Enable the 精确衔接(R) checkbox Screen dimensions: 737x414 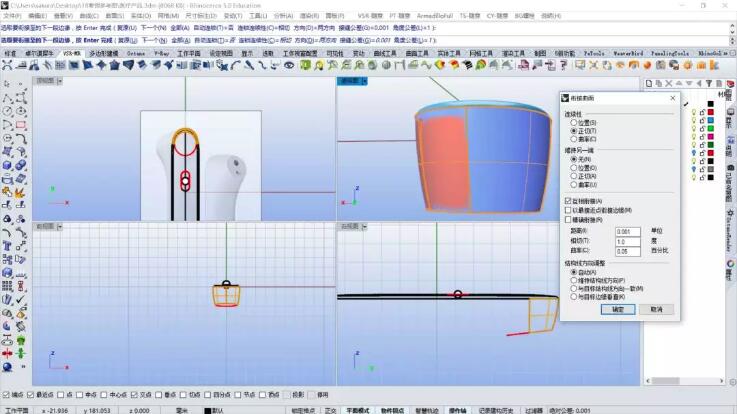568,218
